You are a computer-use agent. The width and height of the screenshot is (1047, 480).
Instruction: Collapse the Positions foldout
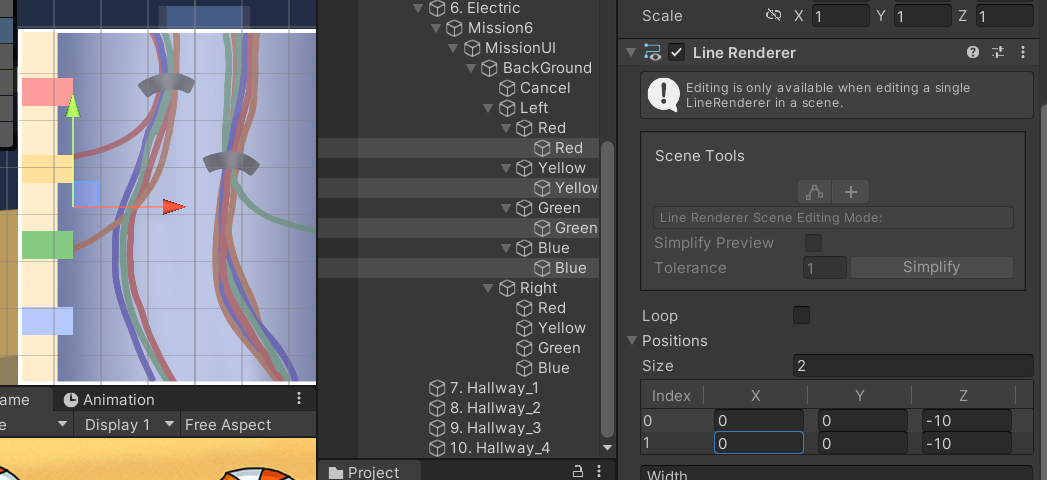(x=632, y=340)
